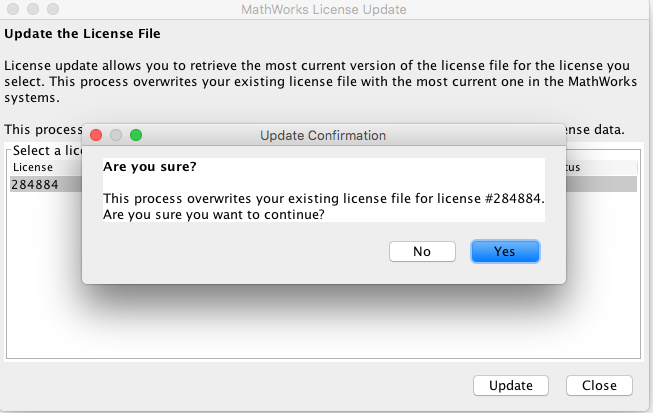
Task: Click the green zoom button on Update Confirmation
Action: point(136,135)
